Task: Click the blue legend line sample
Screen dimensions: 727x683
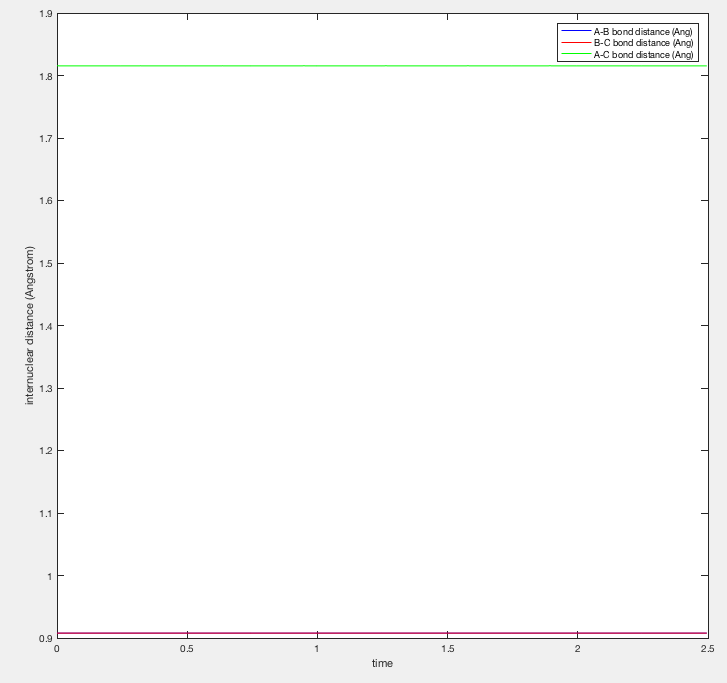Action: coord(576,31)
